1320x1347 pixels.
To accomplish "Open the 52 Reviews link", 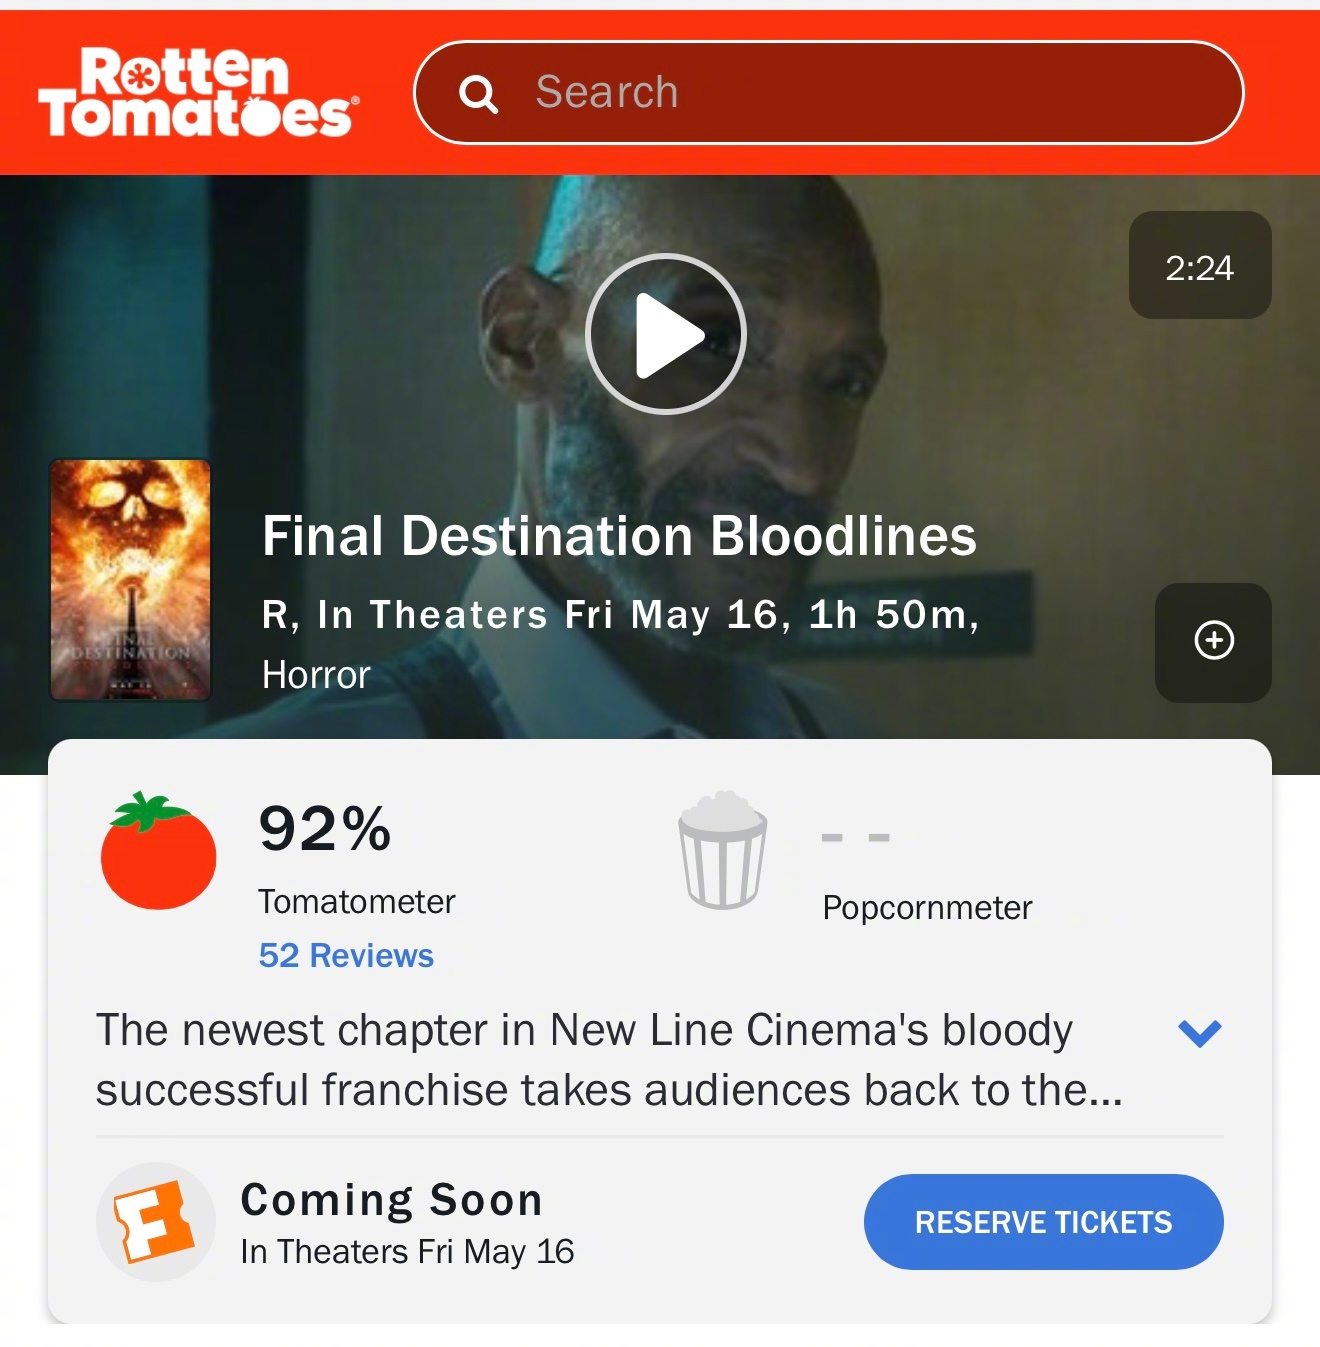I will click(346, 956).
